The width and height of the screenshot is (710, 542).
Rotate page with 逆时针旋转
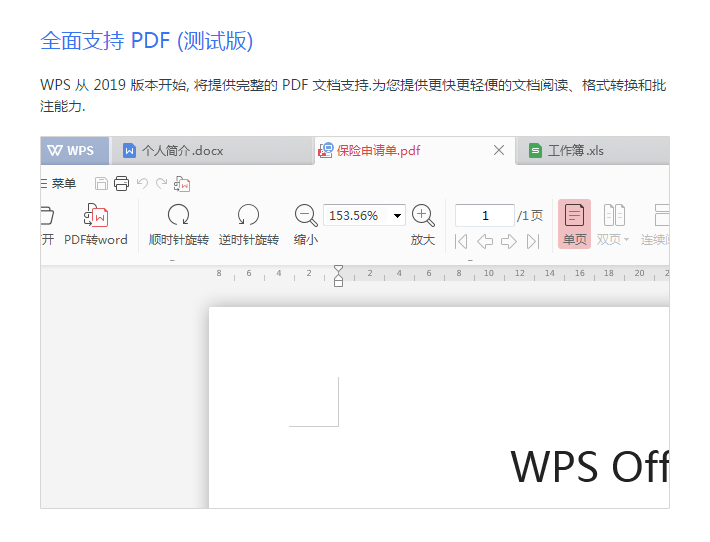pos(249,225)
